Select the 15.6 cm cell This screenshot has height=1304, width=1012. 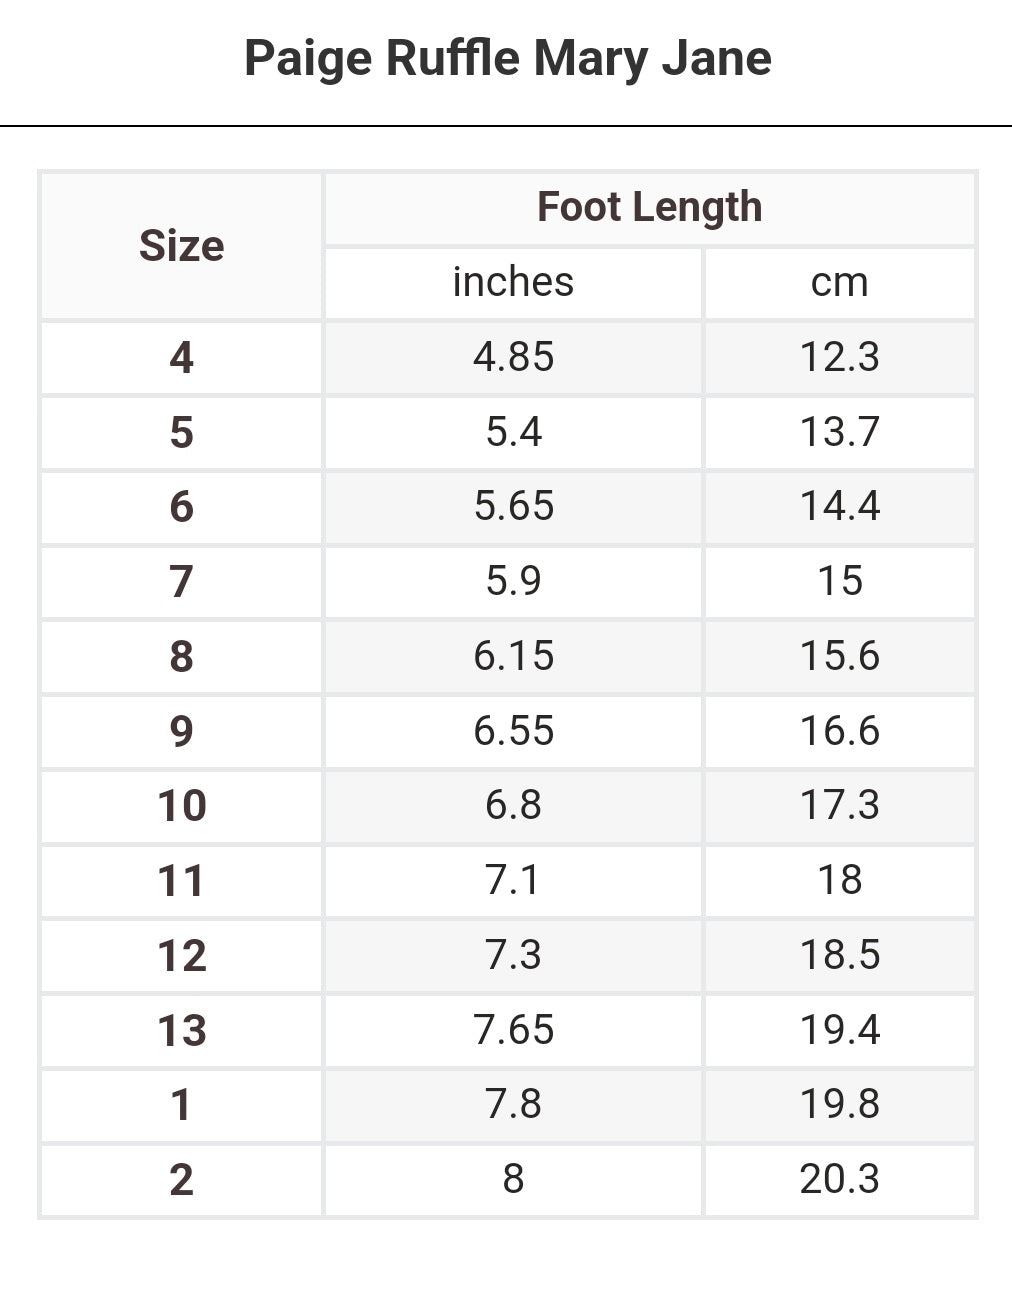tap(839, 656)
